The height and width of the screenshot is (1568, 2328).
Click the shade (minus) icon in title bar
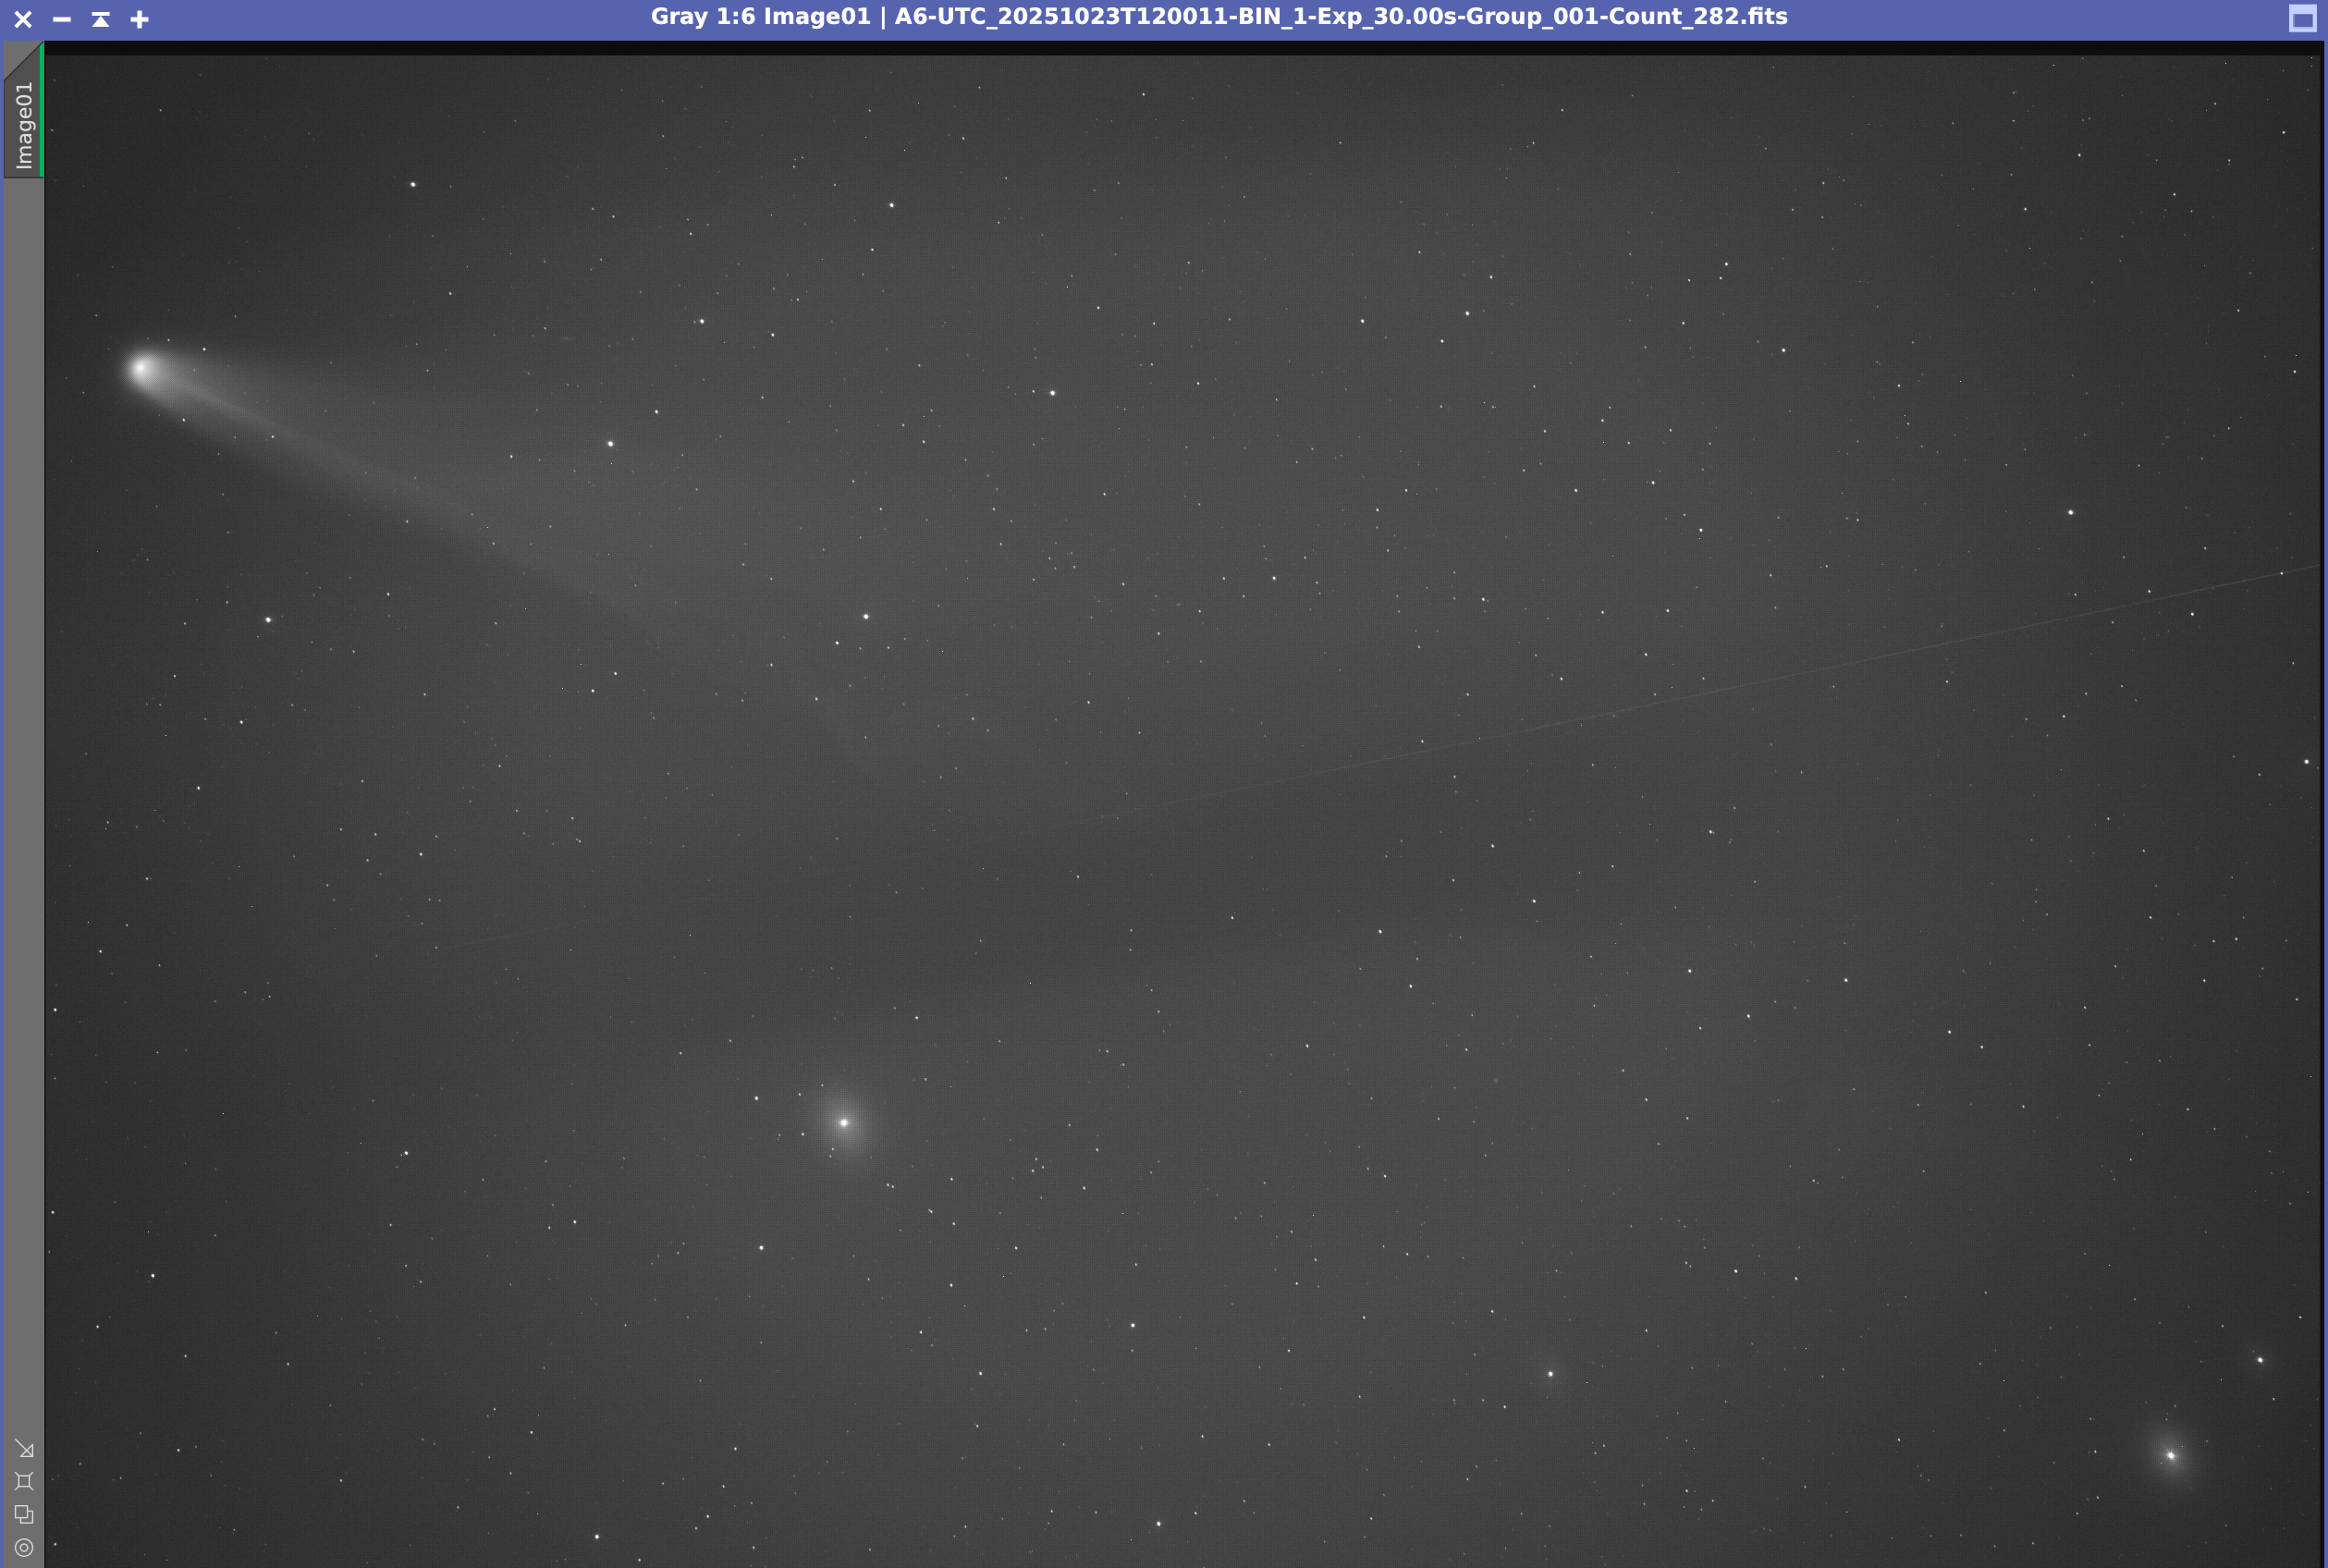(x=62, y=19)
